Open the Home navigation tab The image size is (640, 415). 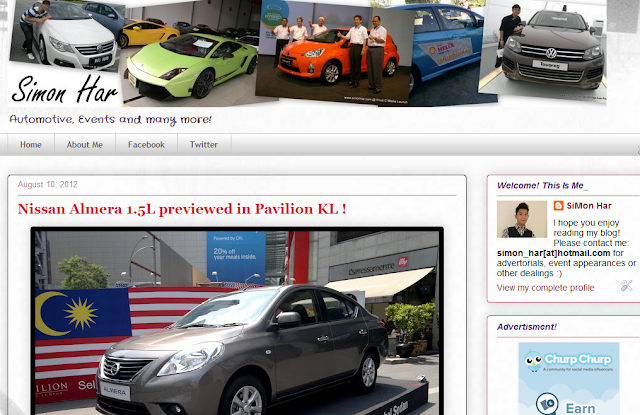[31, 145]
